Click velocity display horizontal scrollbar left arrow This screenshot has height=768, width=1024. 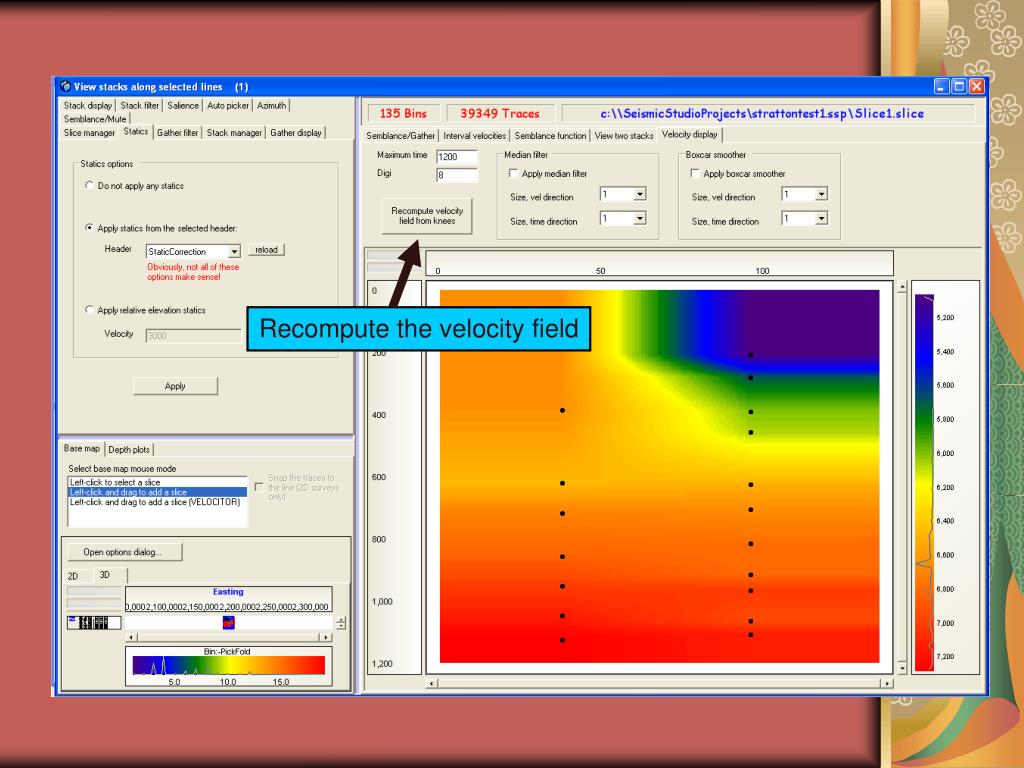pos(431,683)
